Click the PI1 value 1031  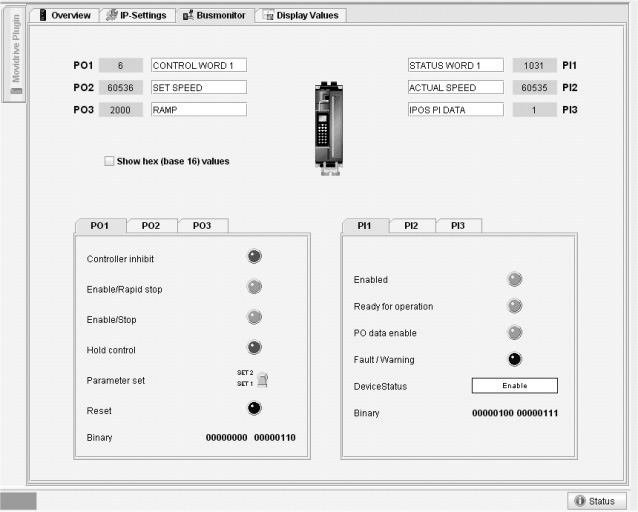[x=534, y=65]
